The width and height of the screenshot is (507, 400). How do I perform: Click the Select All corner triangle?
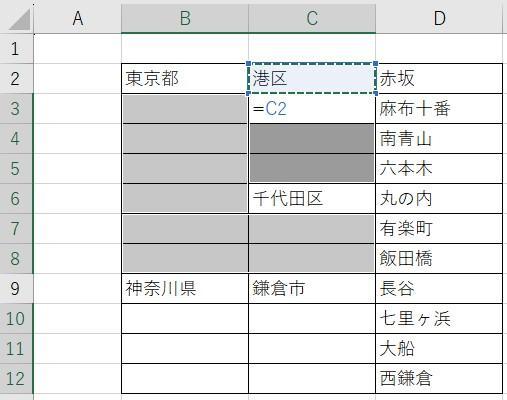coord(19,19)
